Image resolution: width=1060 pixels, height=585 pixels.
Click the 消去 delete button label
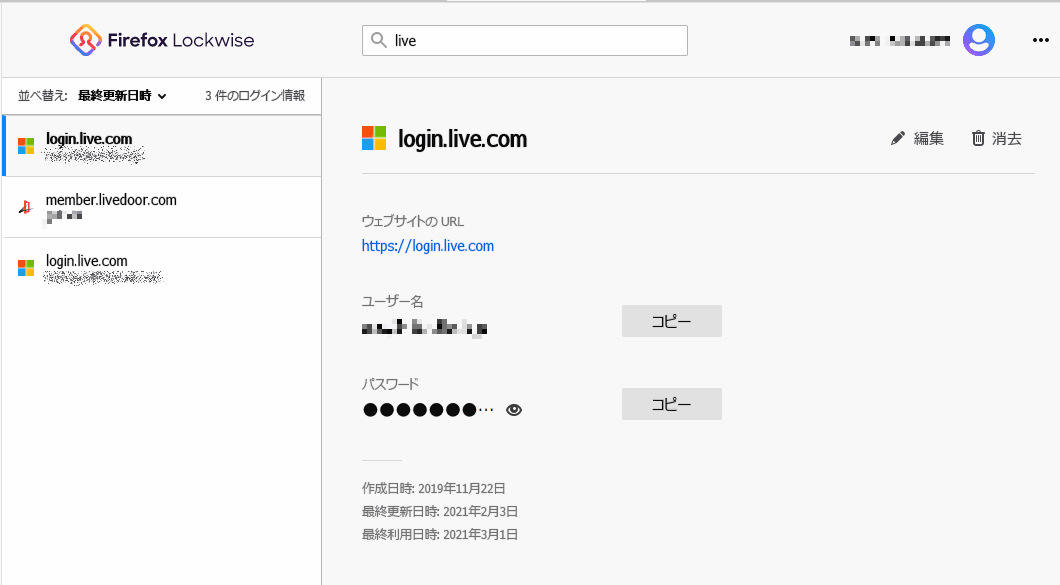1007,139
